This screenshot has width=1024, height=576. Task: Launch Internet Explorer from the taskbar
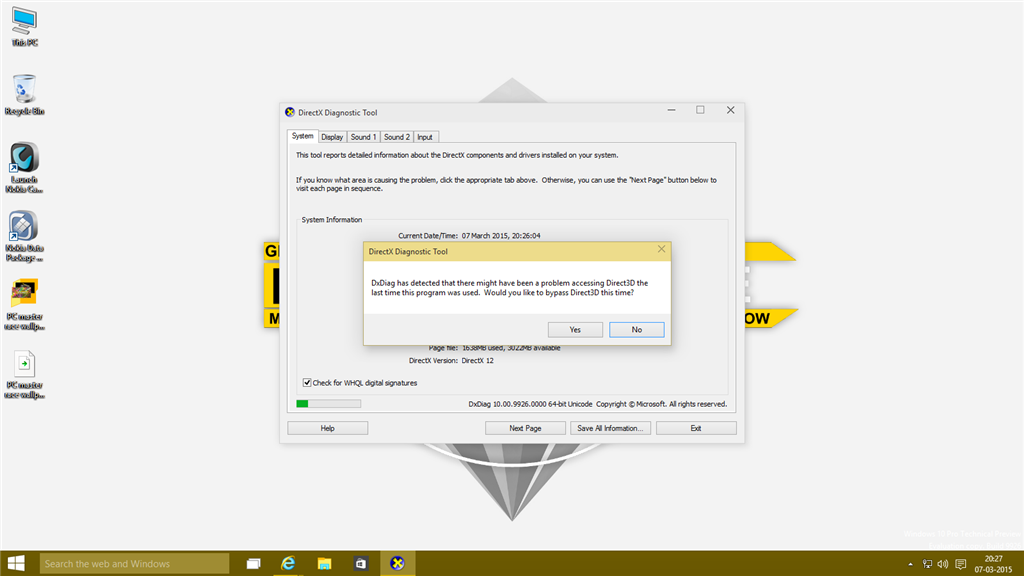click(x=288, y=564)
